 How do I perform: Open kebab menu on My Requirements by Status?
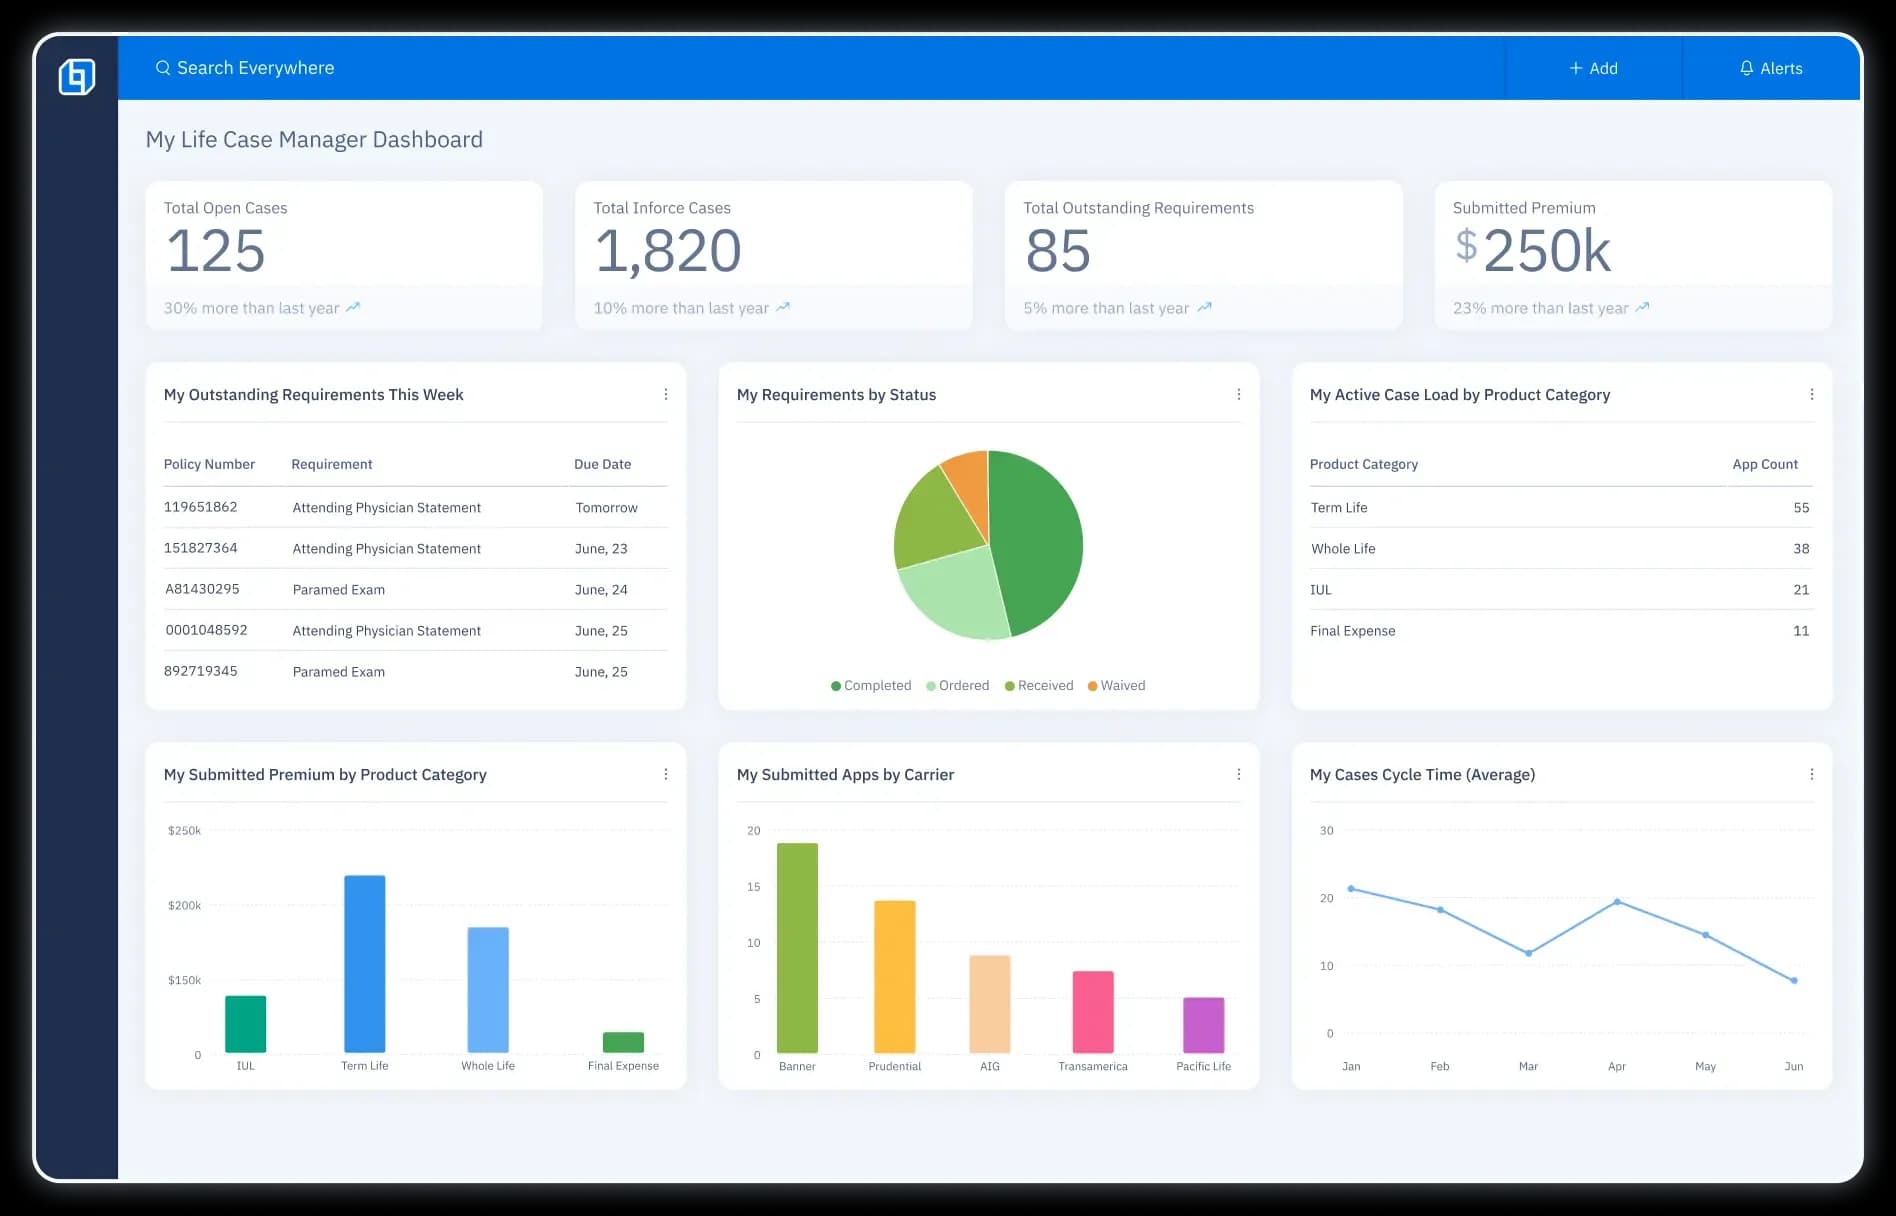(1239, 395)
